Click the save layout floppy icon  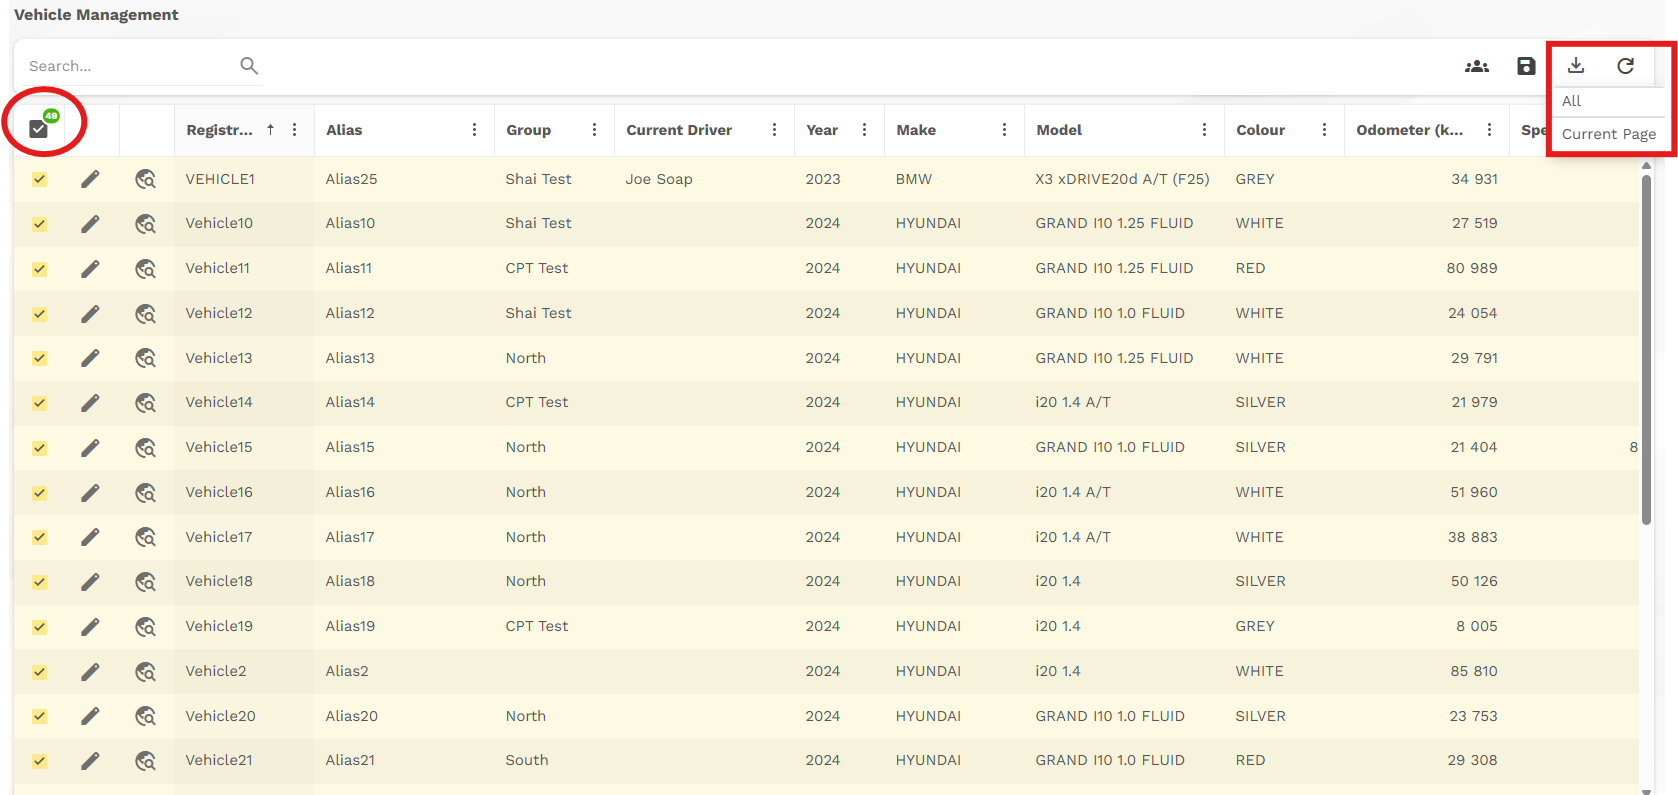pyautogui.click(x=1526, y=66)
